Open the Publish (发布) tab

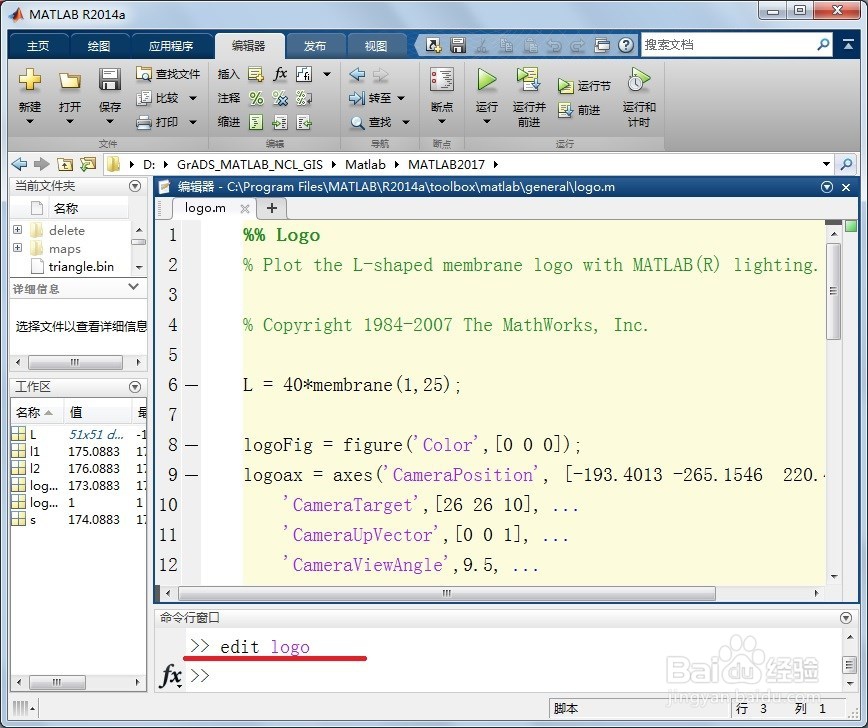click(x=315, y=46)
